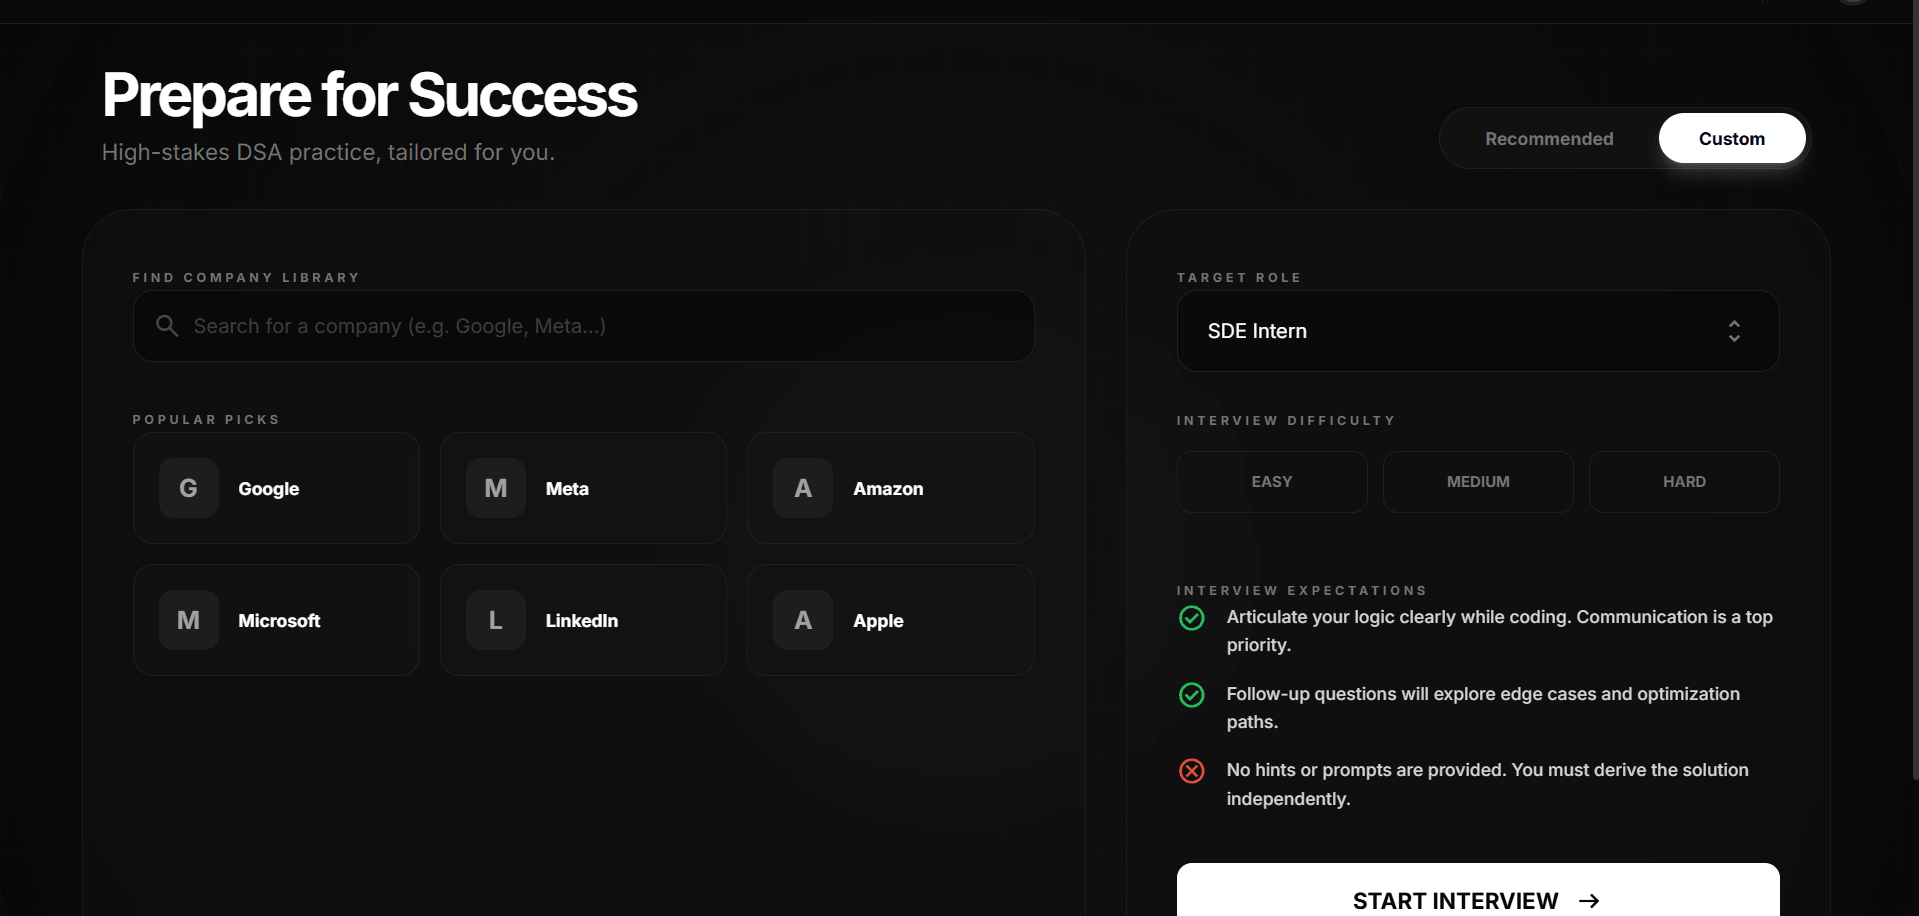
Task: Click the LinkedIn logo icon
Action: click(495, 620)
